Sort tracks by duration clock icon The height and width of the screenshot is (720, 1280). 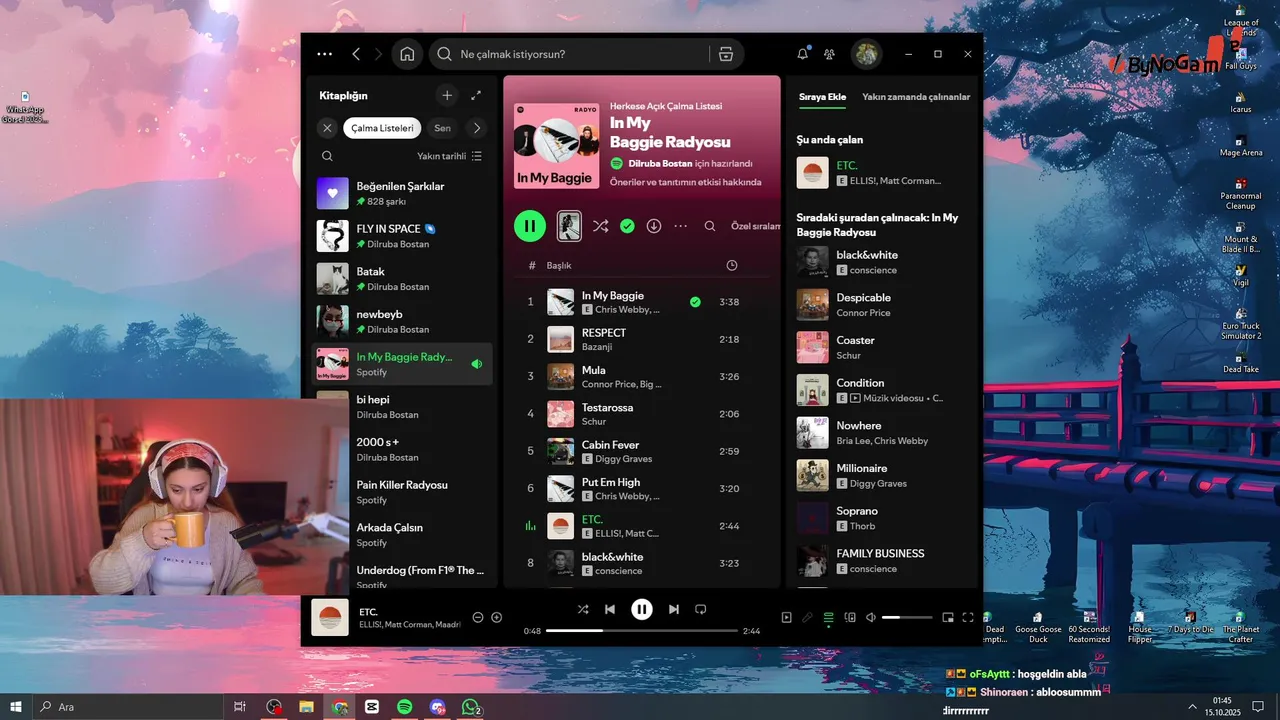[x=732, y=265]
